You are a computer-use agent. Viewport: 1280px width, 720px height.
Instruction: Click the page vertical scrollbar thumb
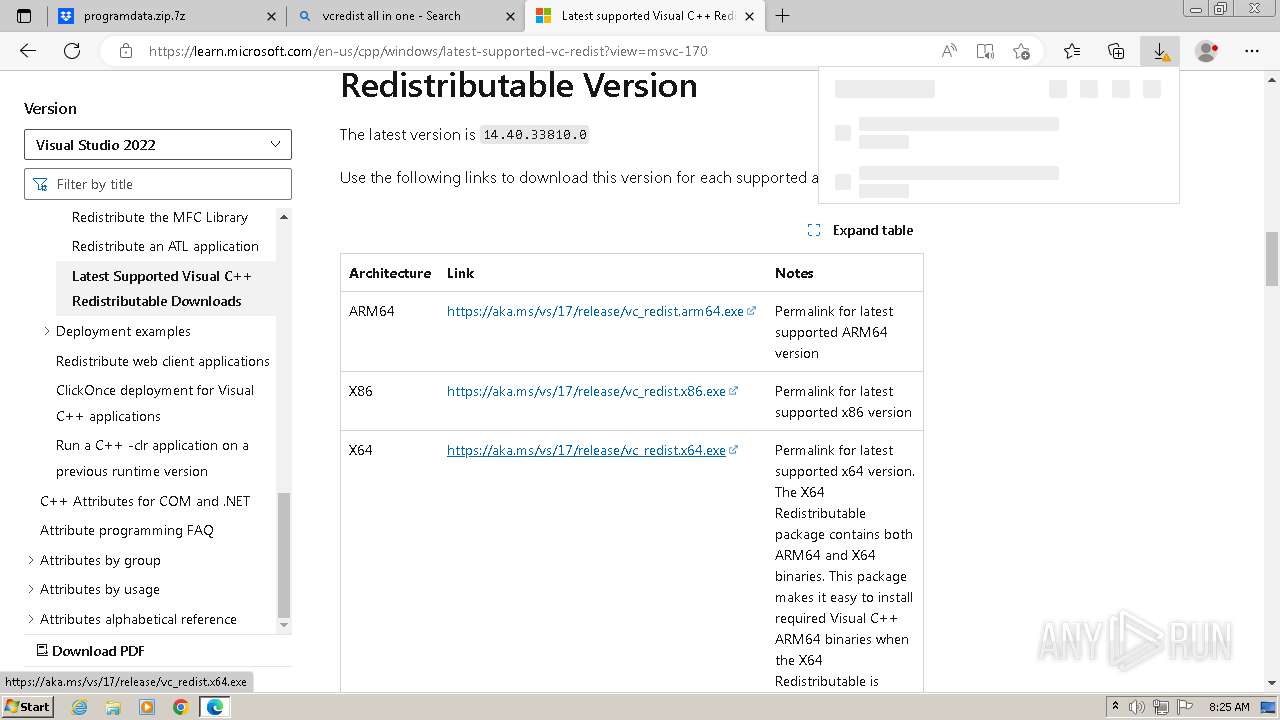1272,259
